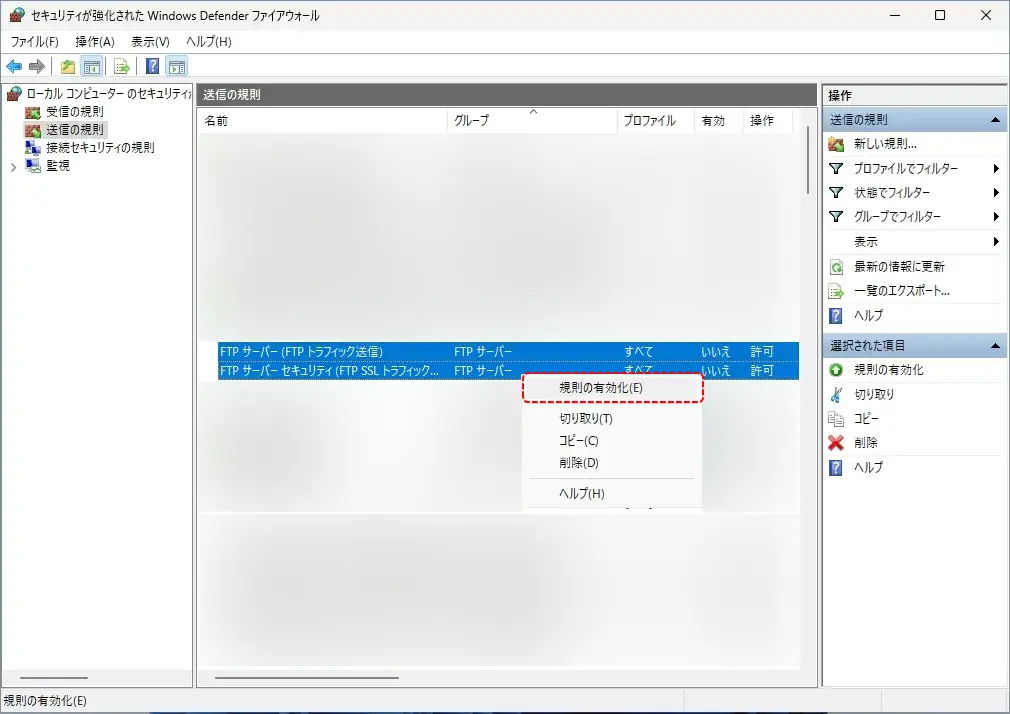Click the export list toolbar icon

122,67
